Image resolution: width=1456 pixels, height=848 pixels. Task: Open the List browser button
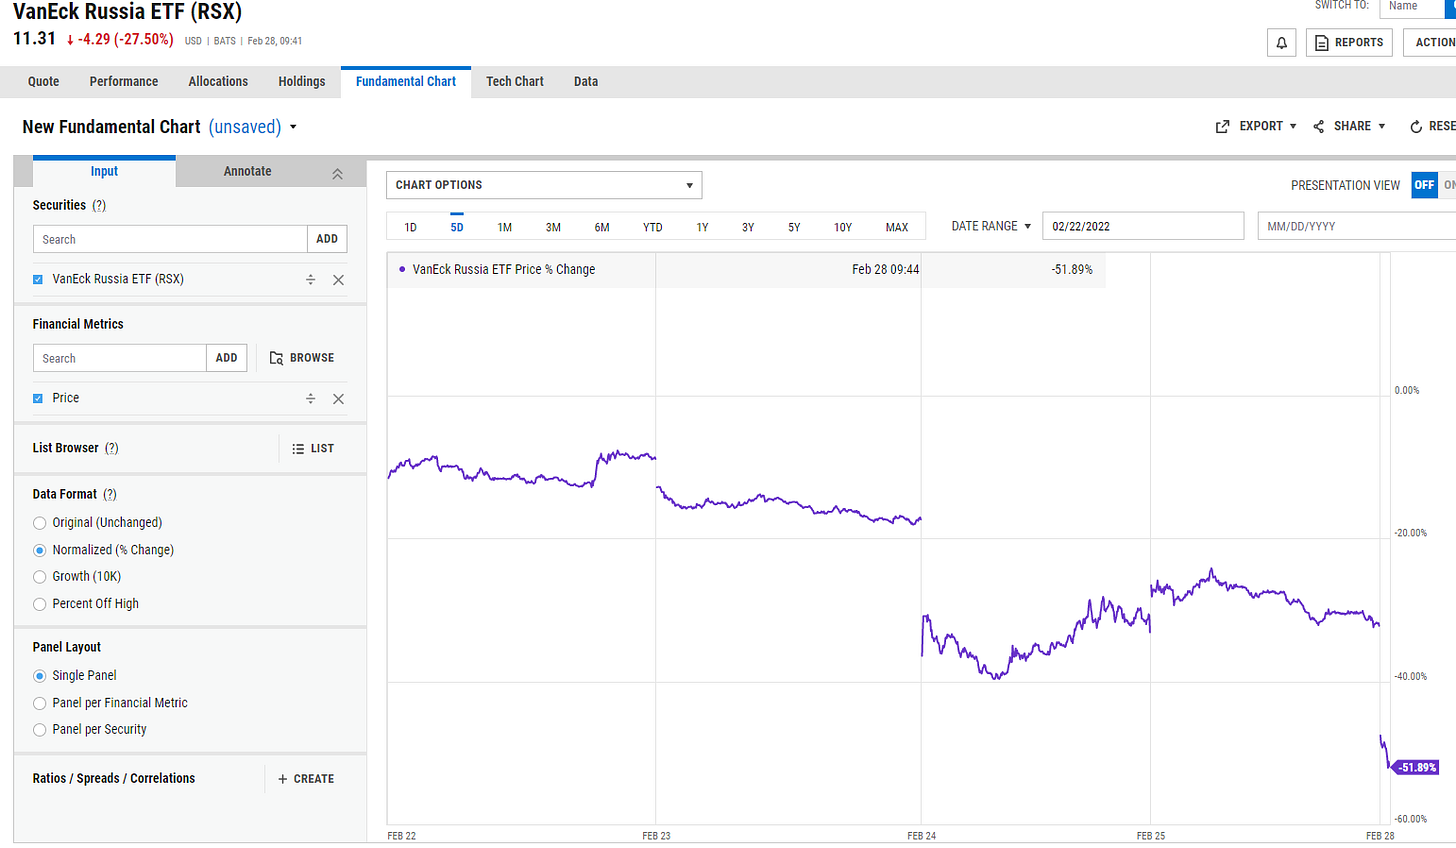[x=313, y=448]
